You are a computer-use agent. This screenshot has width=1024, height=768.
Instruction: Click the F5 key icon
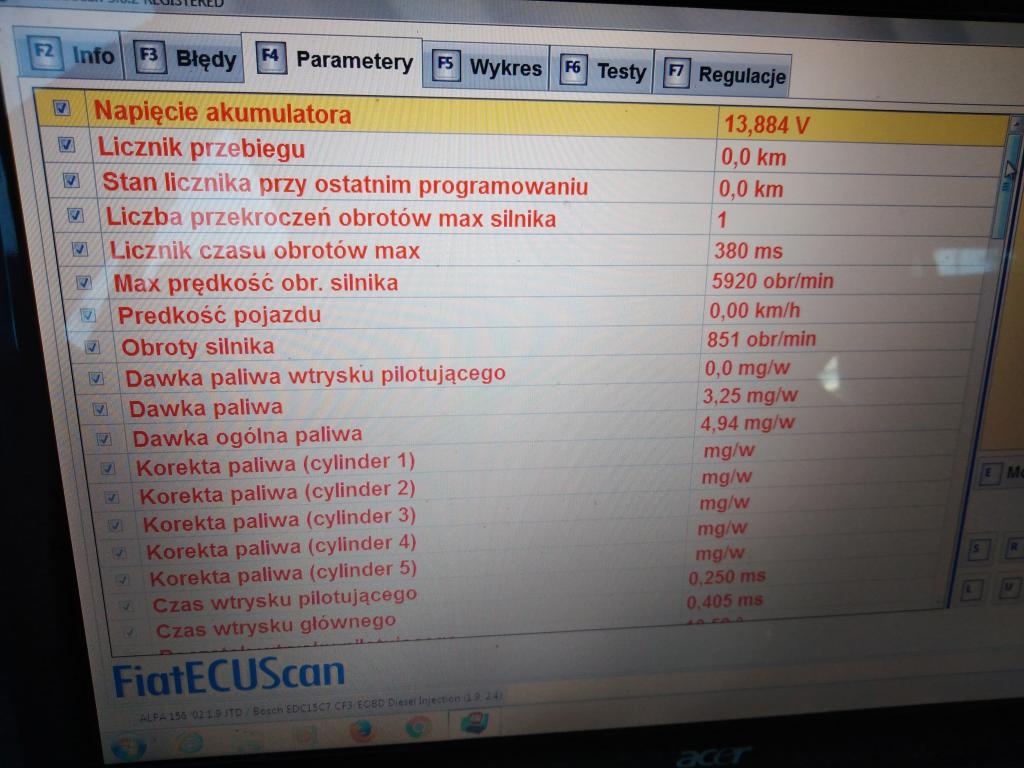(445, 65)
